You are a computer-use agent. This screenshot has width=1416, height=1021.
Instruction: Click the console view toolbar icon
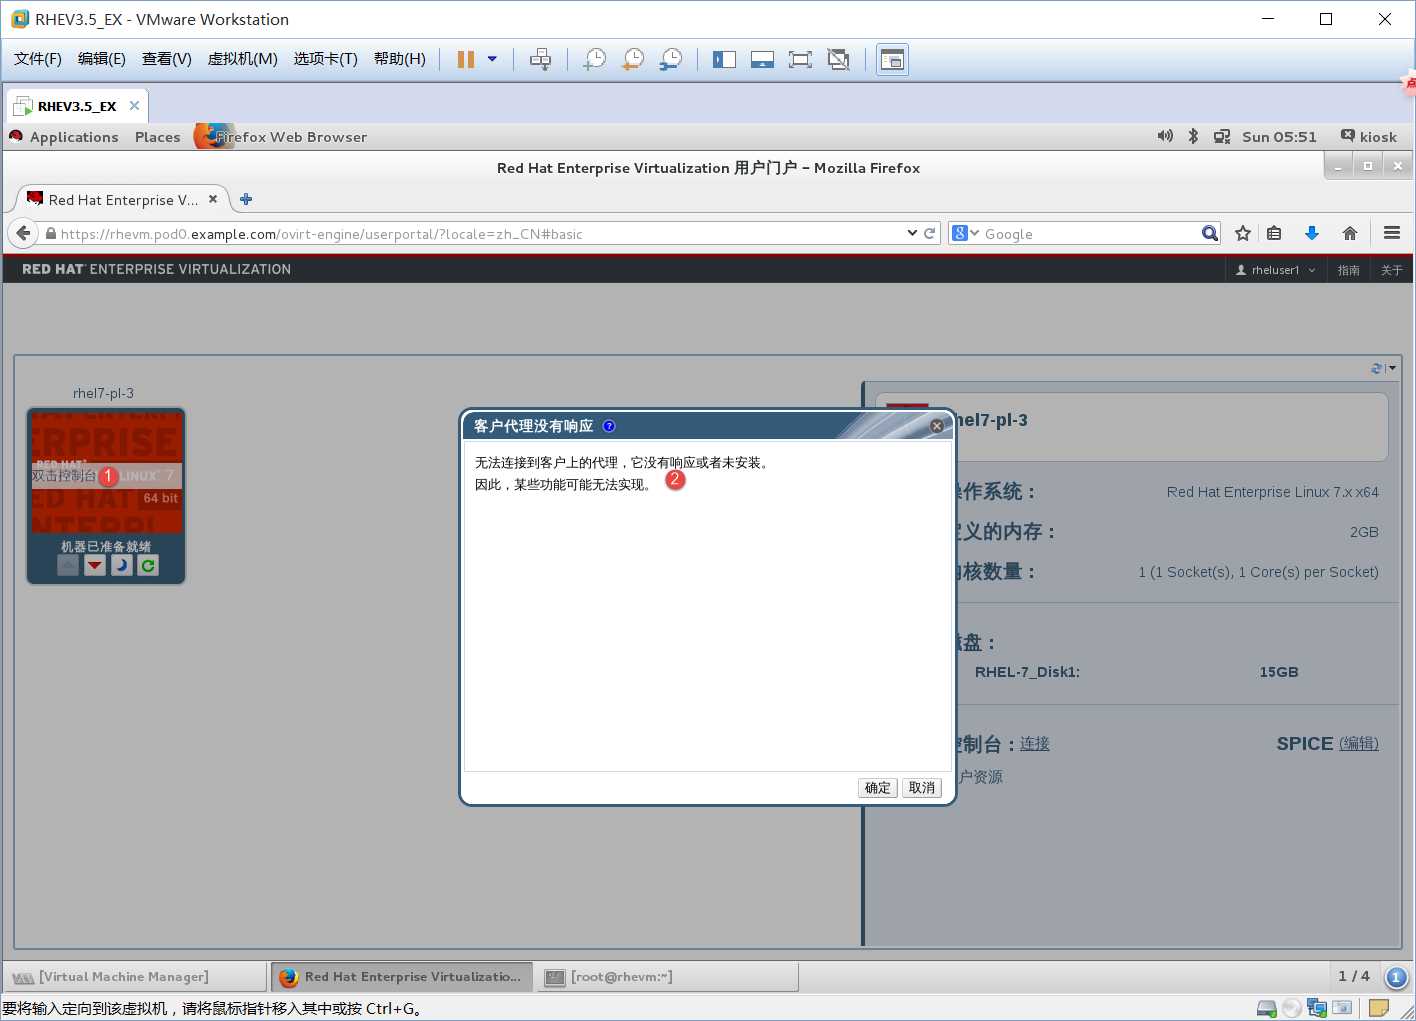pos(892,59)
